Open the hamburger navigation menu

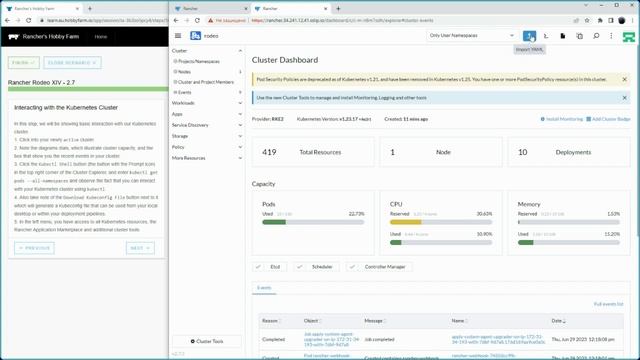point(178,36)
